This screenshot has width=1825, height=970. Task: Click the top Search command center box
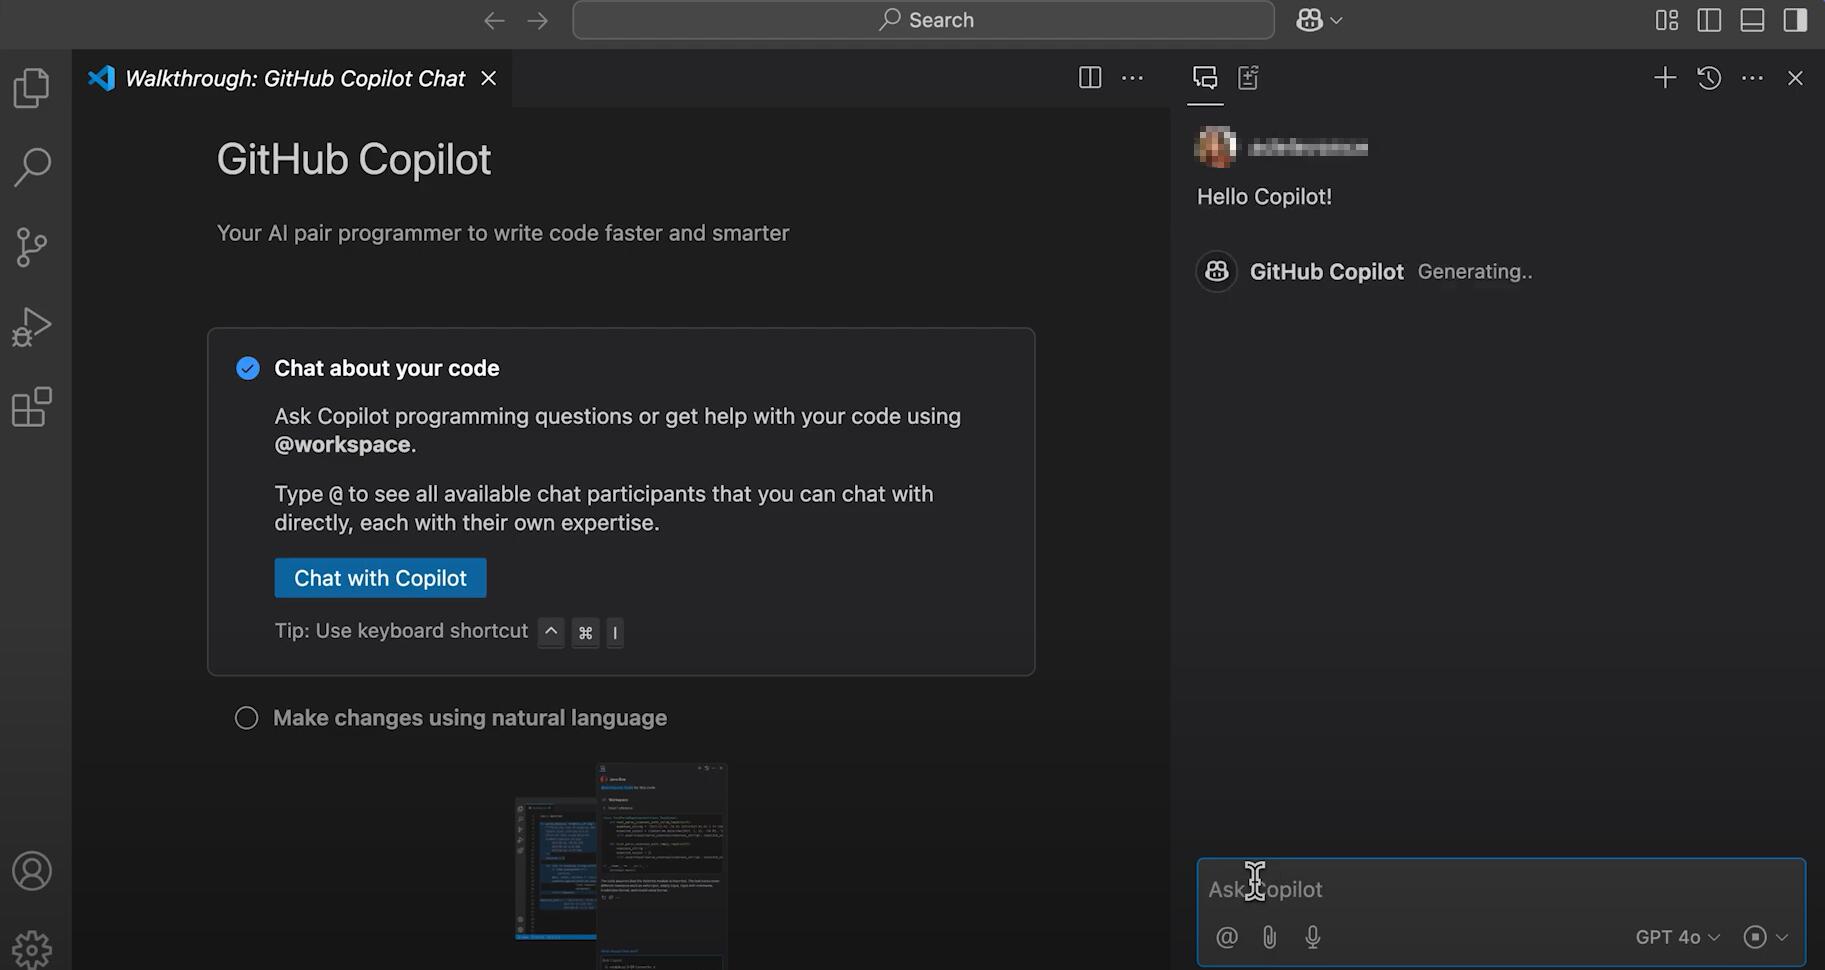pyautogui.click(x=923, y=20)
